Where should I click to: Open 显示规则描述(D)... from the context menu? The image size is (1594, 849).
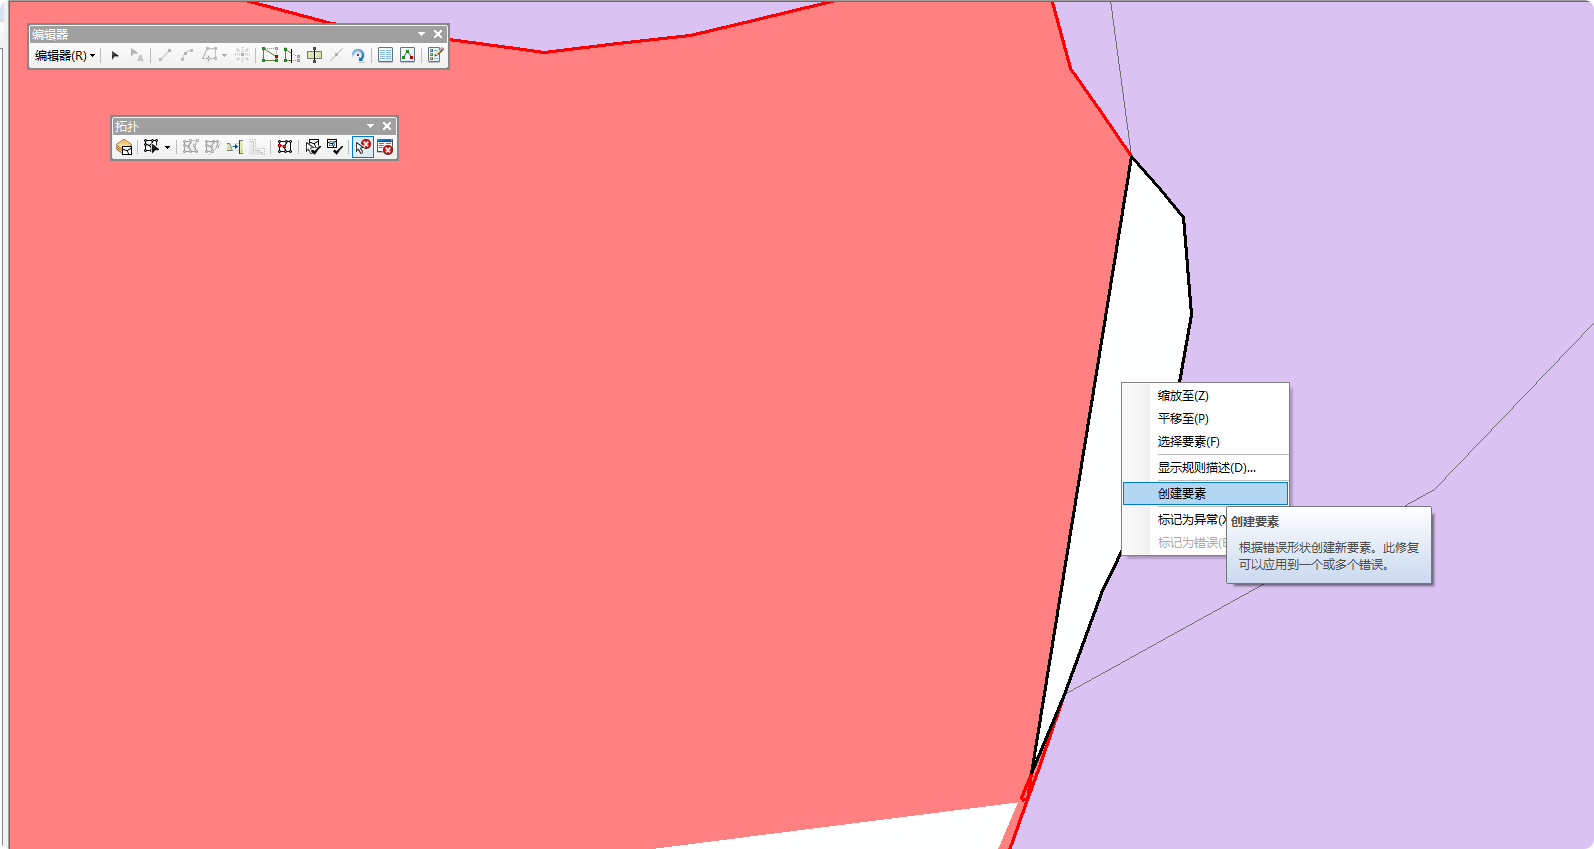pos(1205,468)
